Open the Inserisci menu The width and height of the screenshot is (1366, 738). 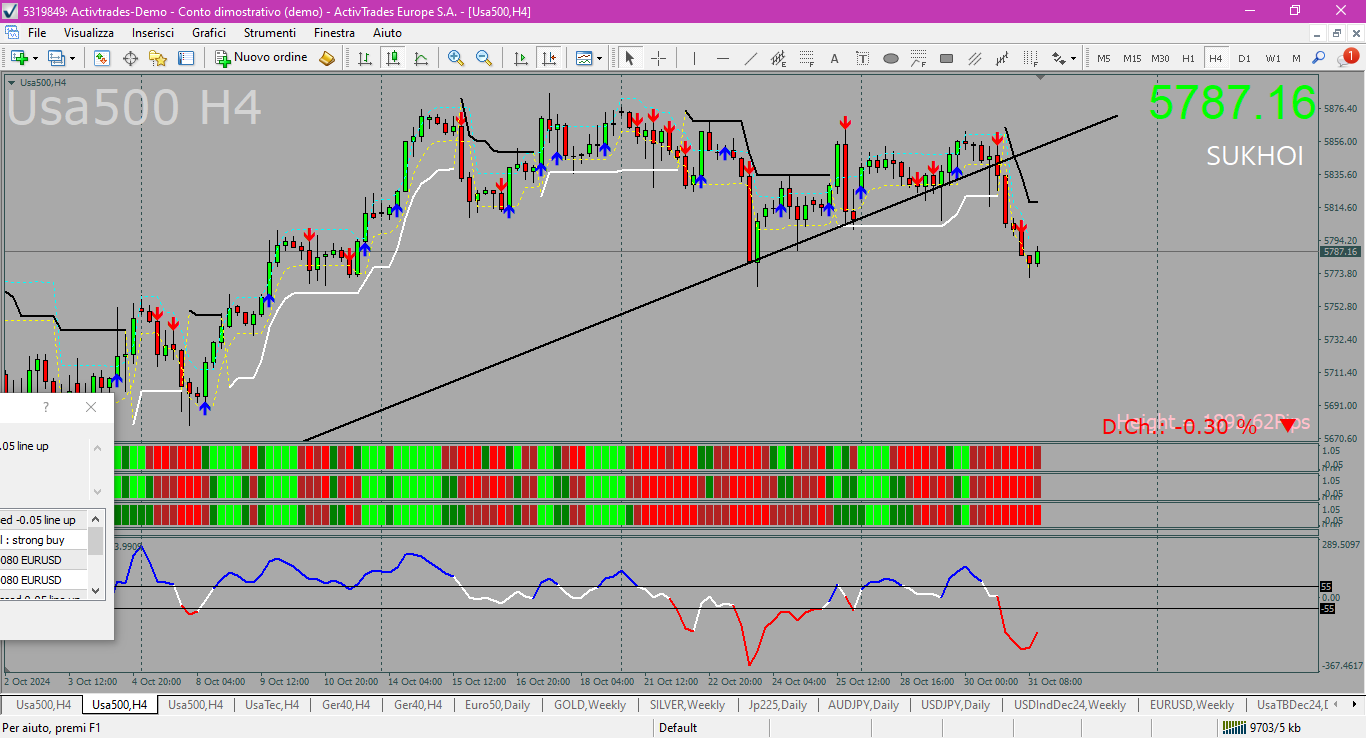[153, 33]
